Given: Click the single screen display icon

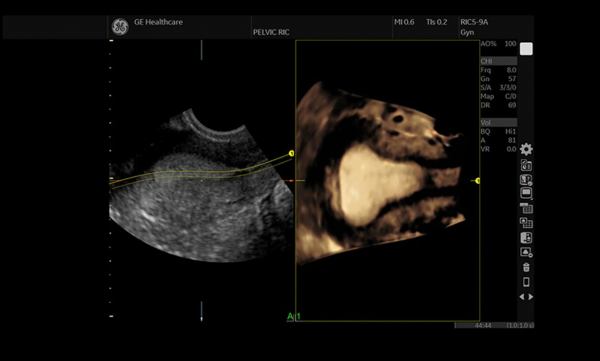Looking at the screenshot, I should (526, 193).
